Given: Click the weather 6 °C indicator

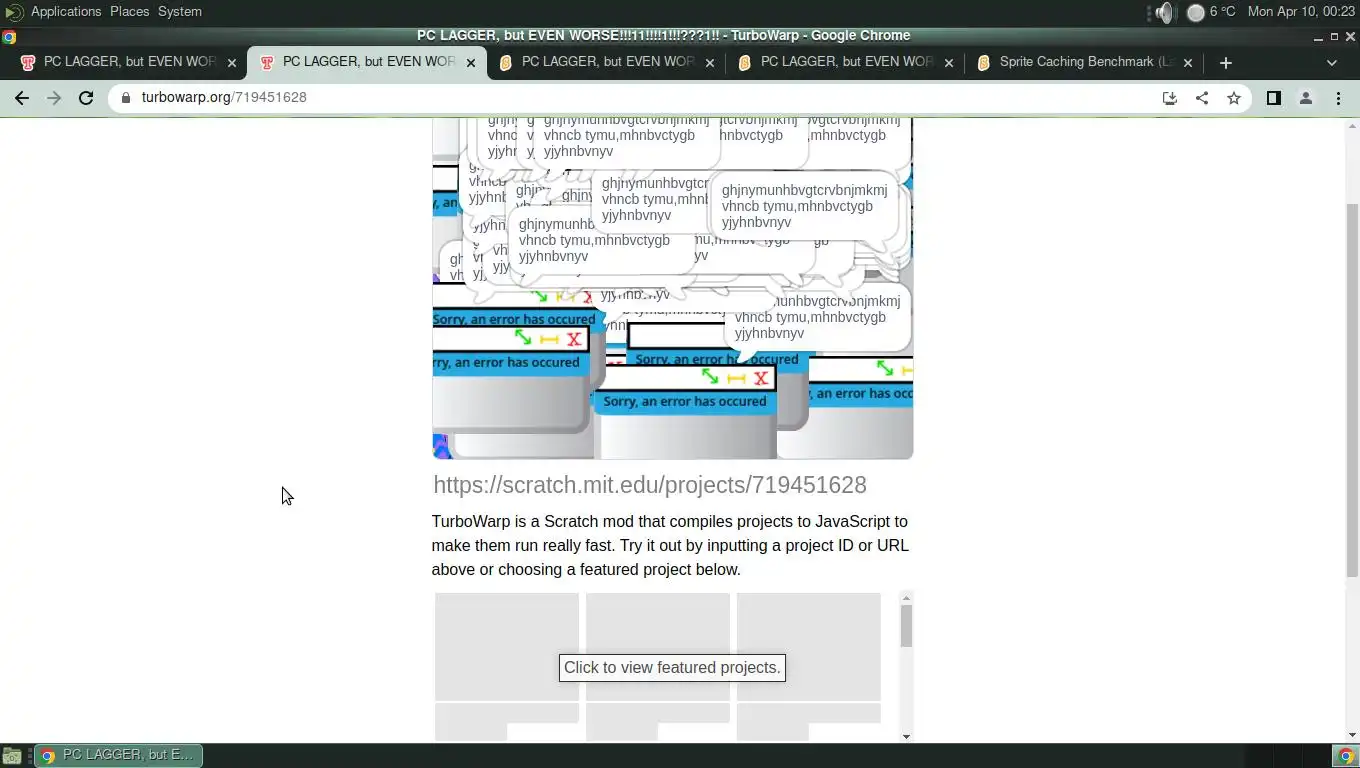Looking at the screenshot, I should point(1210,12).
